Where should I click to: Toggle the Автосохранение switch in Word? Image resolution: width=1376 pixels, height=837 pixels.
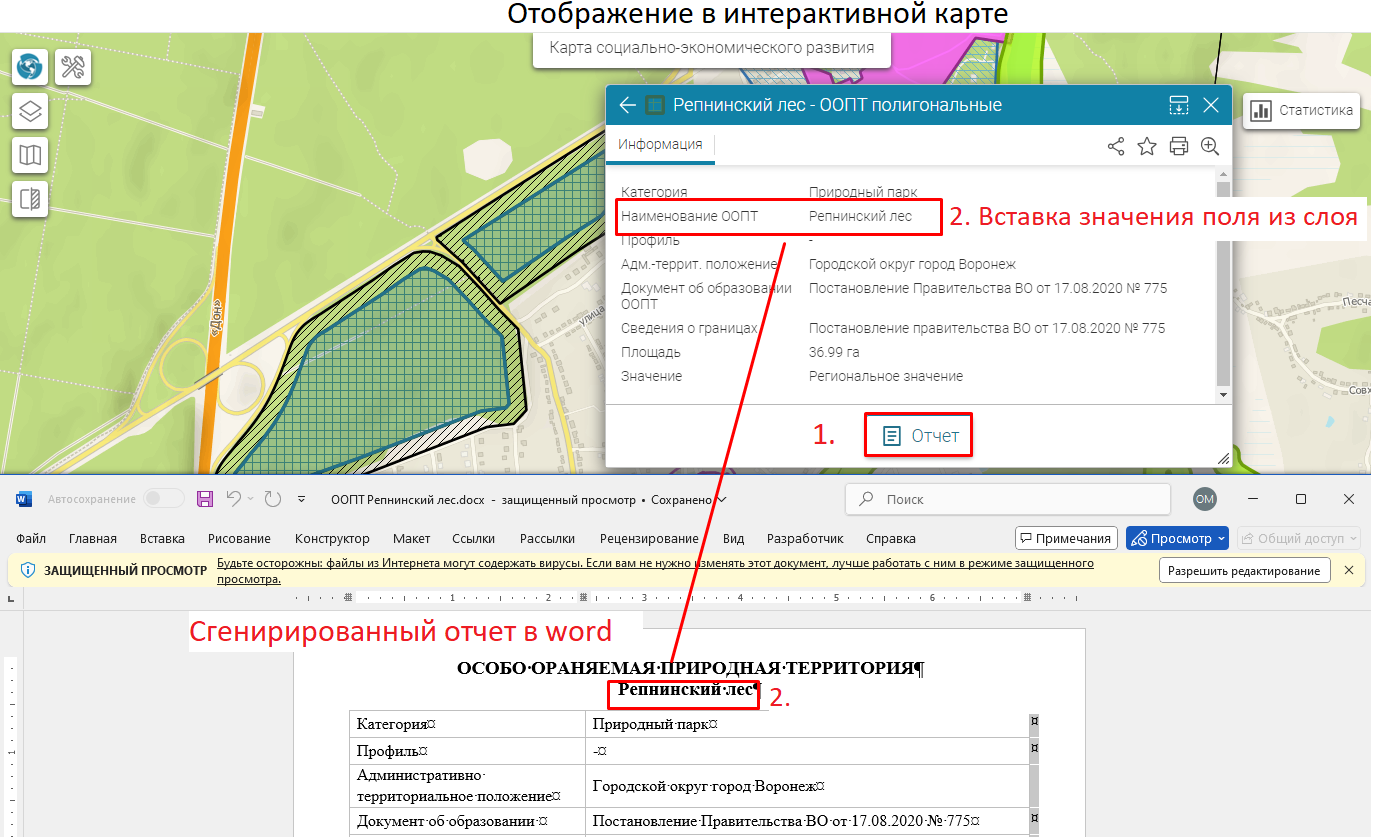164,499
